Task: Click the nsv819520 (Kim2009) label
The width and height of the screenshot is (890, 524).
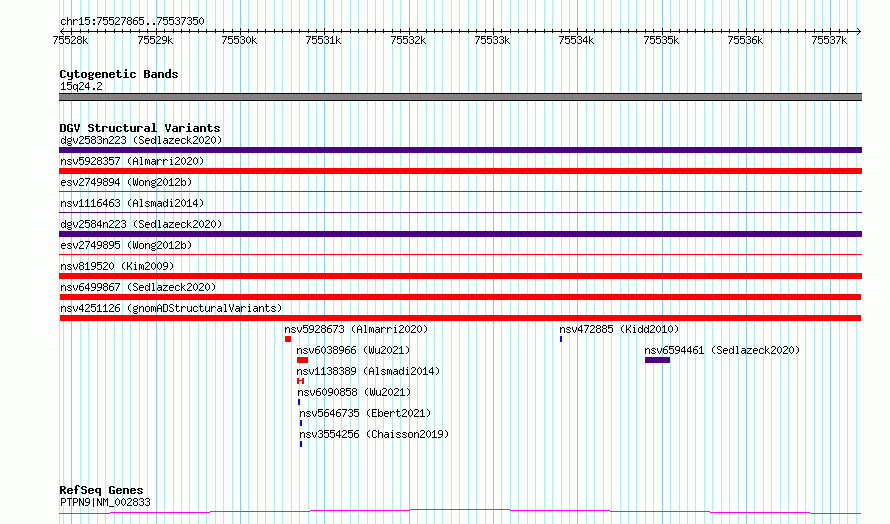Action: pos(117,266)
